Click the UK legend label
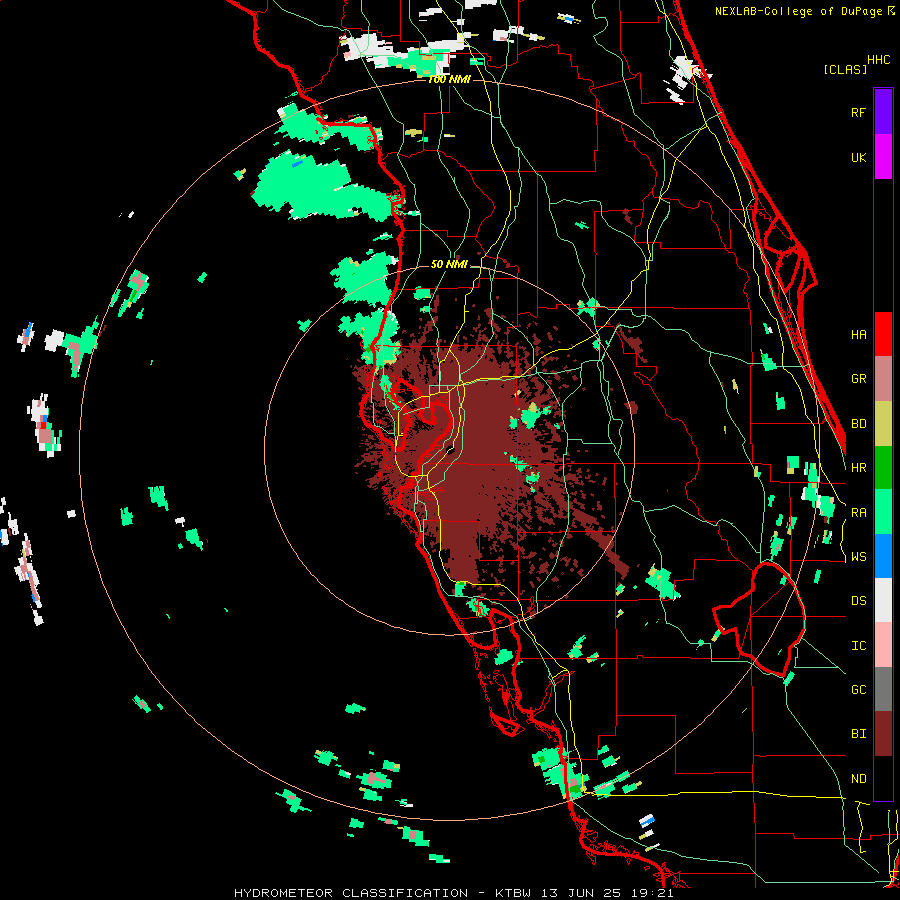The image size is (900, 900). point(858,157)
